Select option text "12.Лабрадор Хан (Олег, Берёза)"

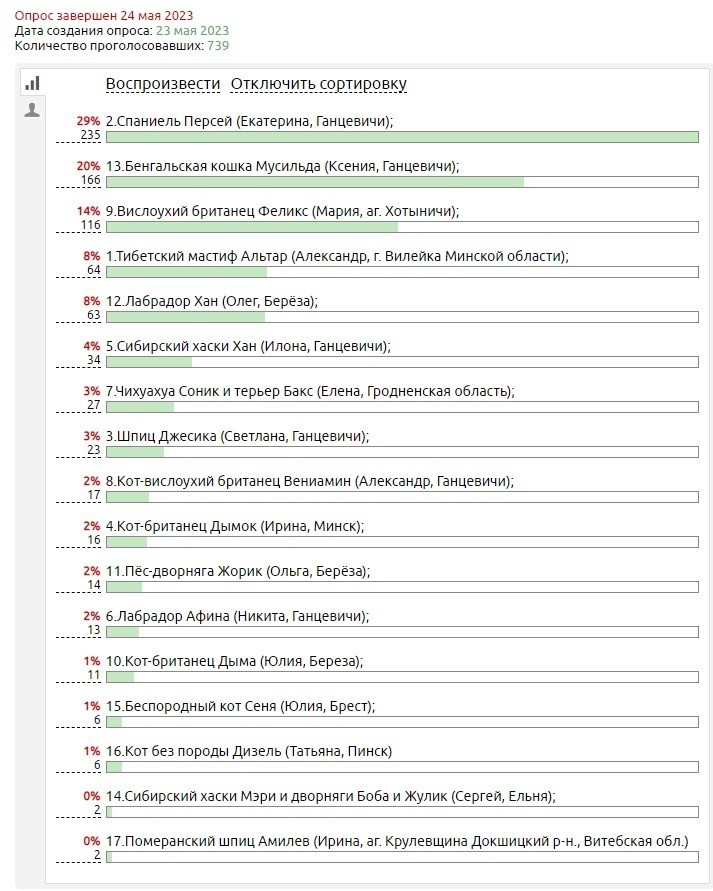210,301
